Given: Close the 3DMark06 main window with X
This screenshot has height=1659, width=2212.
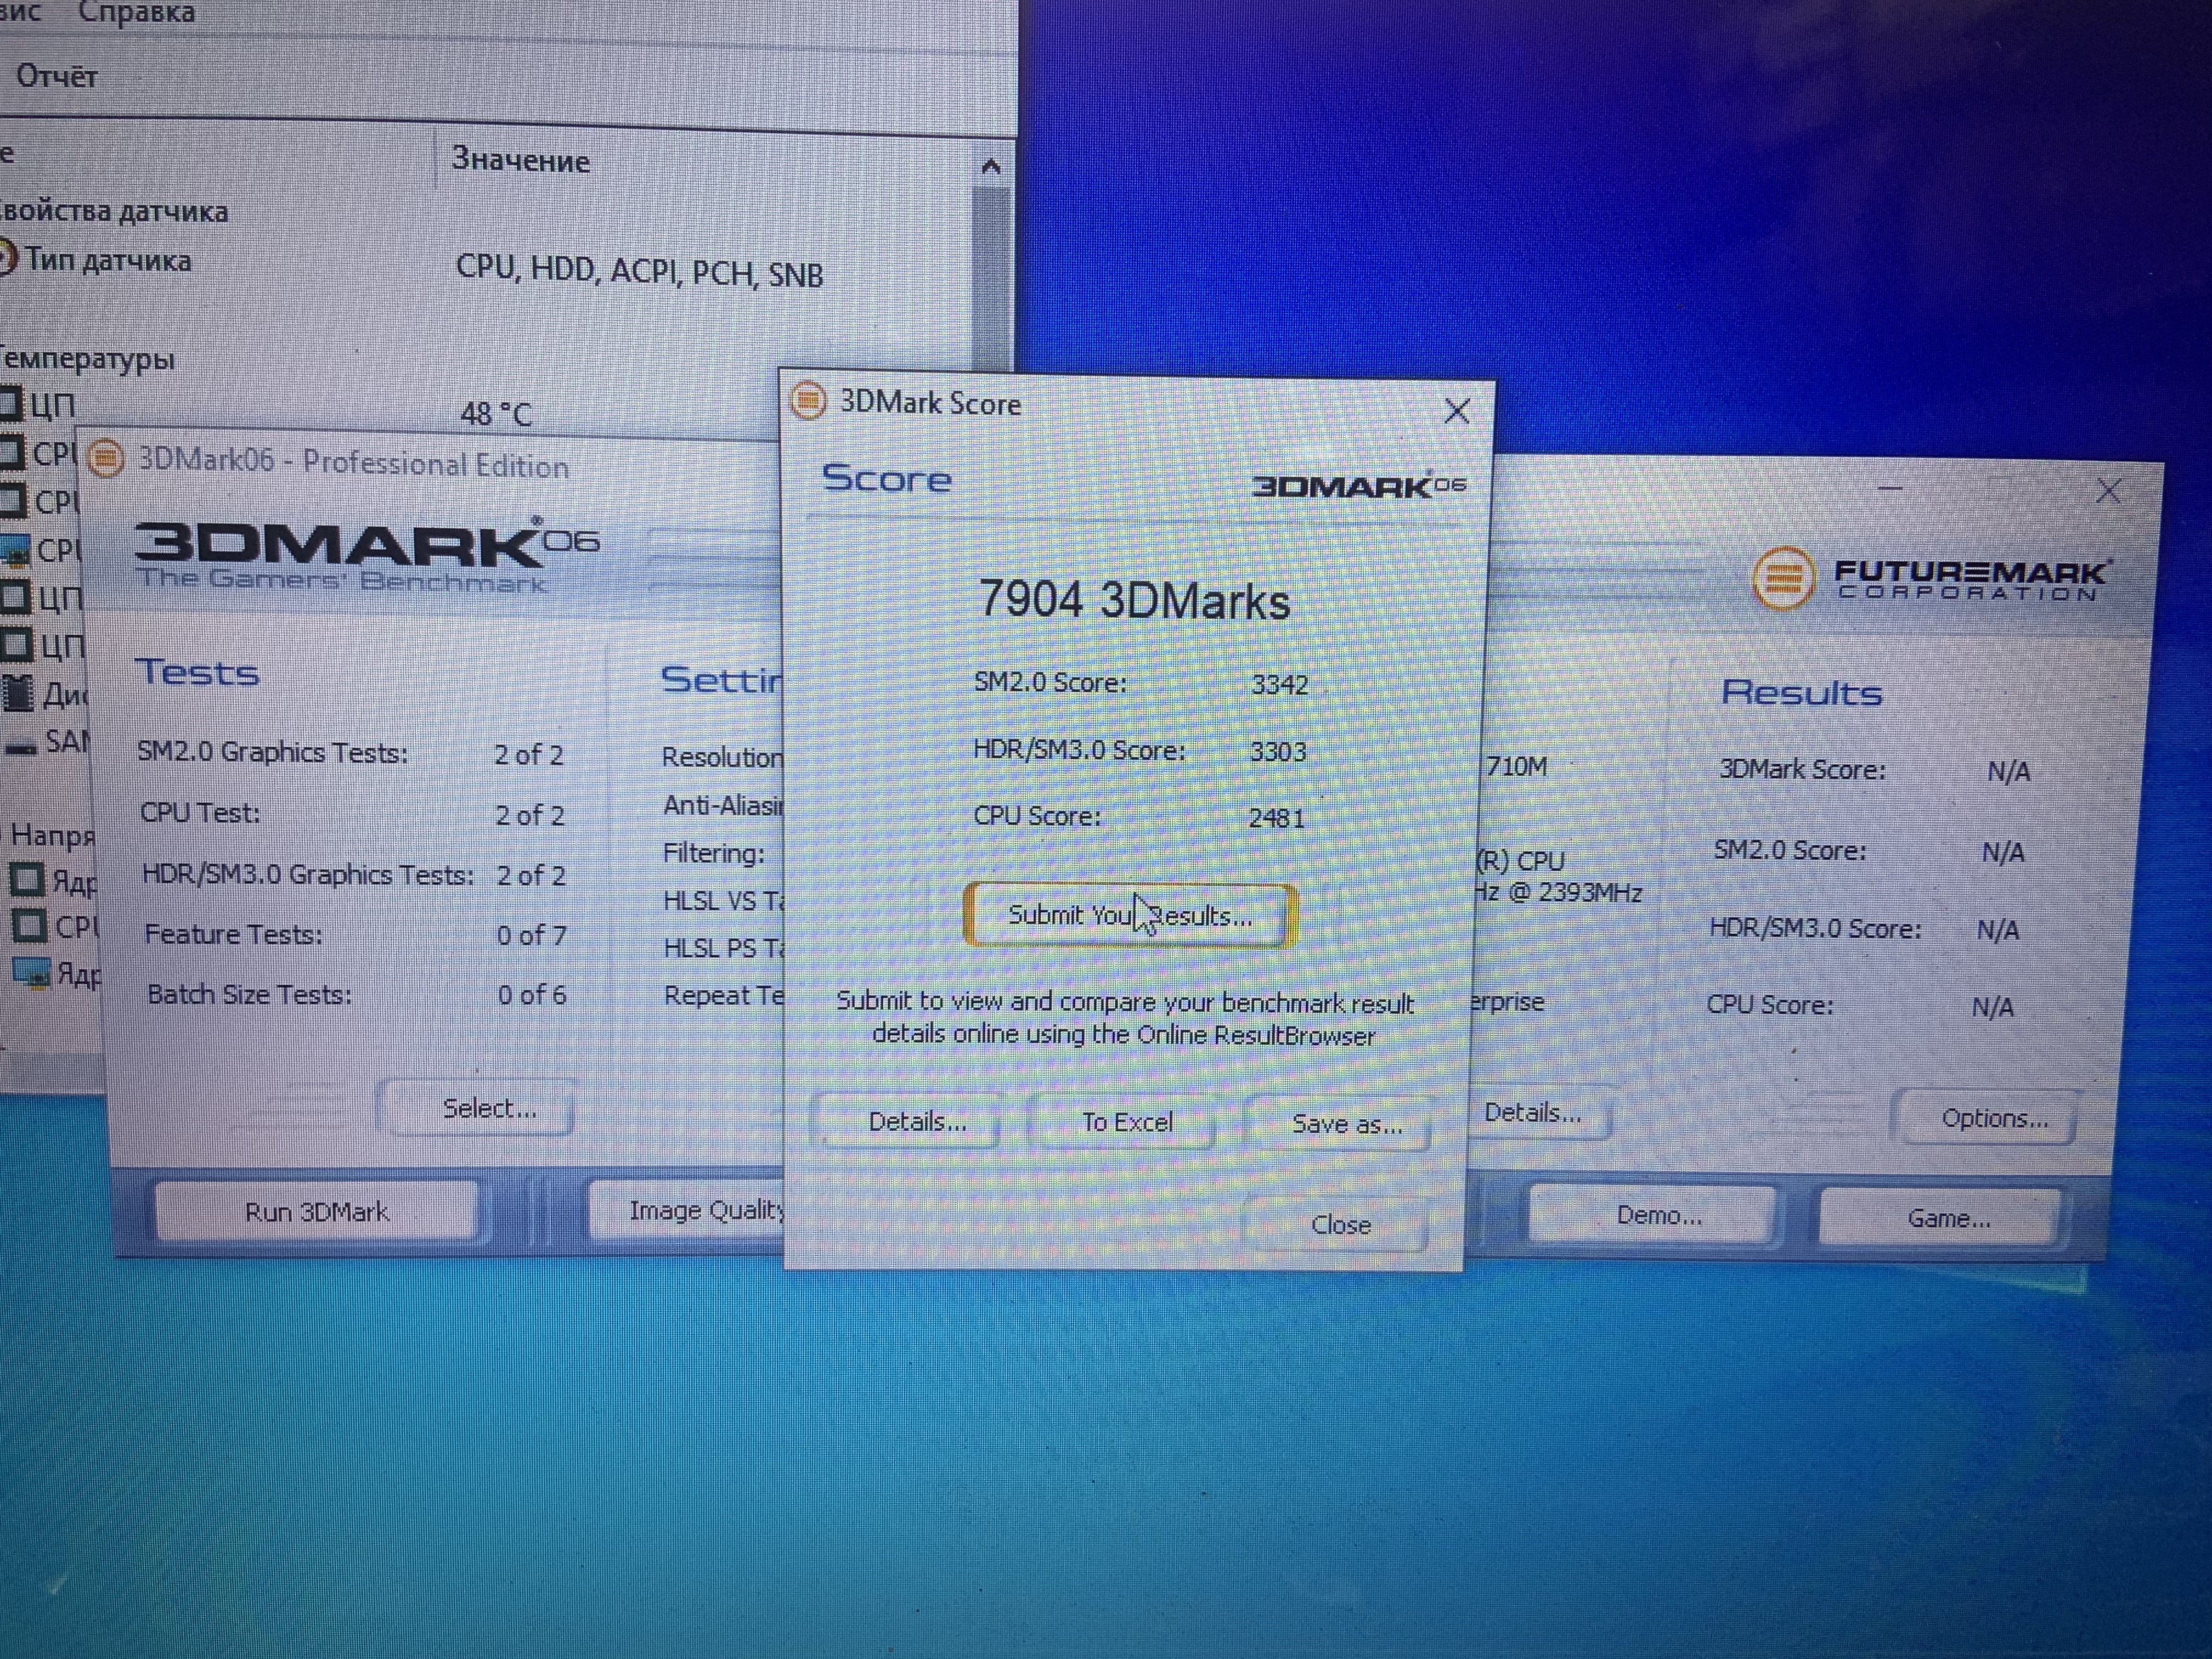Looking at the screenshot, I should [x=2108, y=490].
